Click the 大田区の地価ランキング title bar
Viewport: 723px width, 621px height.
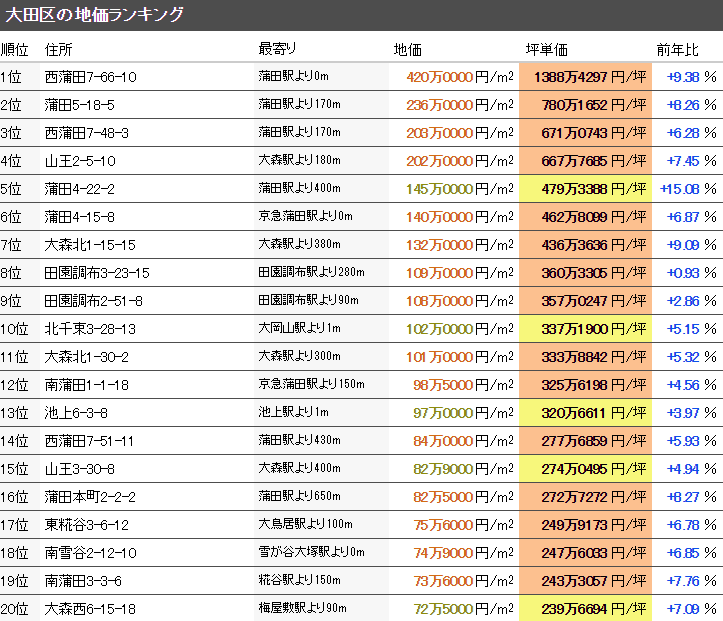pyautogui.click(x=95, y=15)
